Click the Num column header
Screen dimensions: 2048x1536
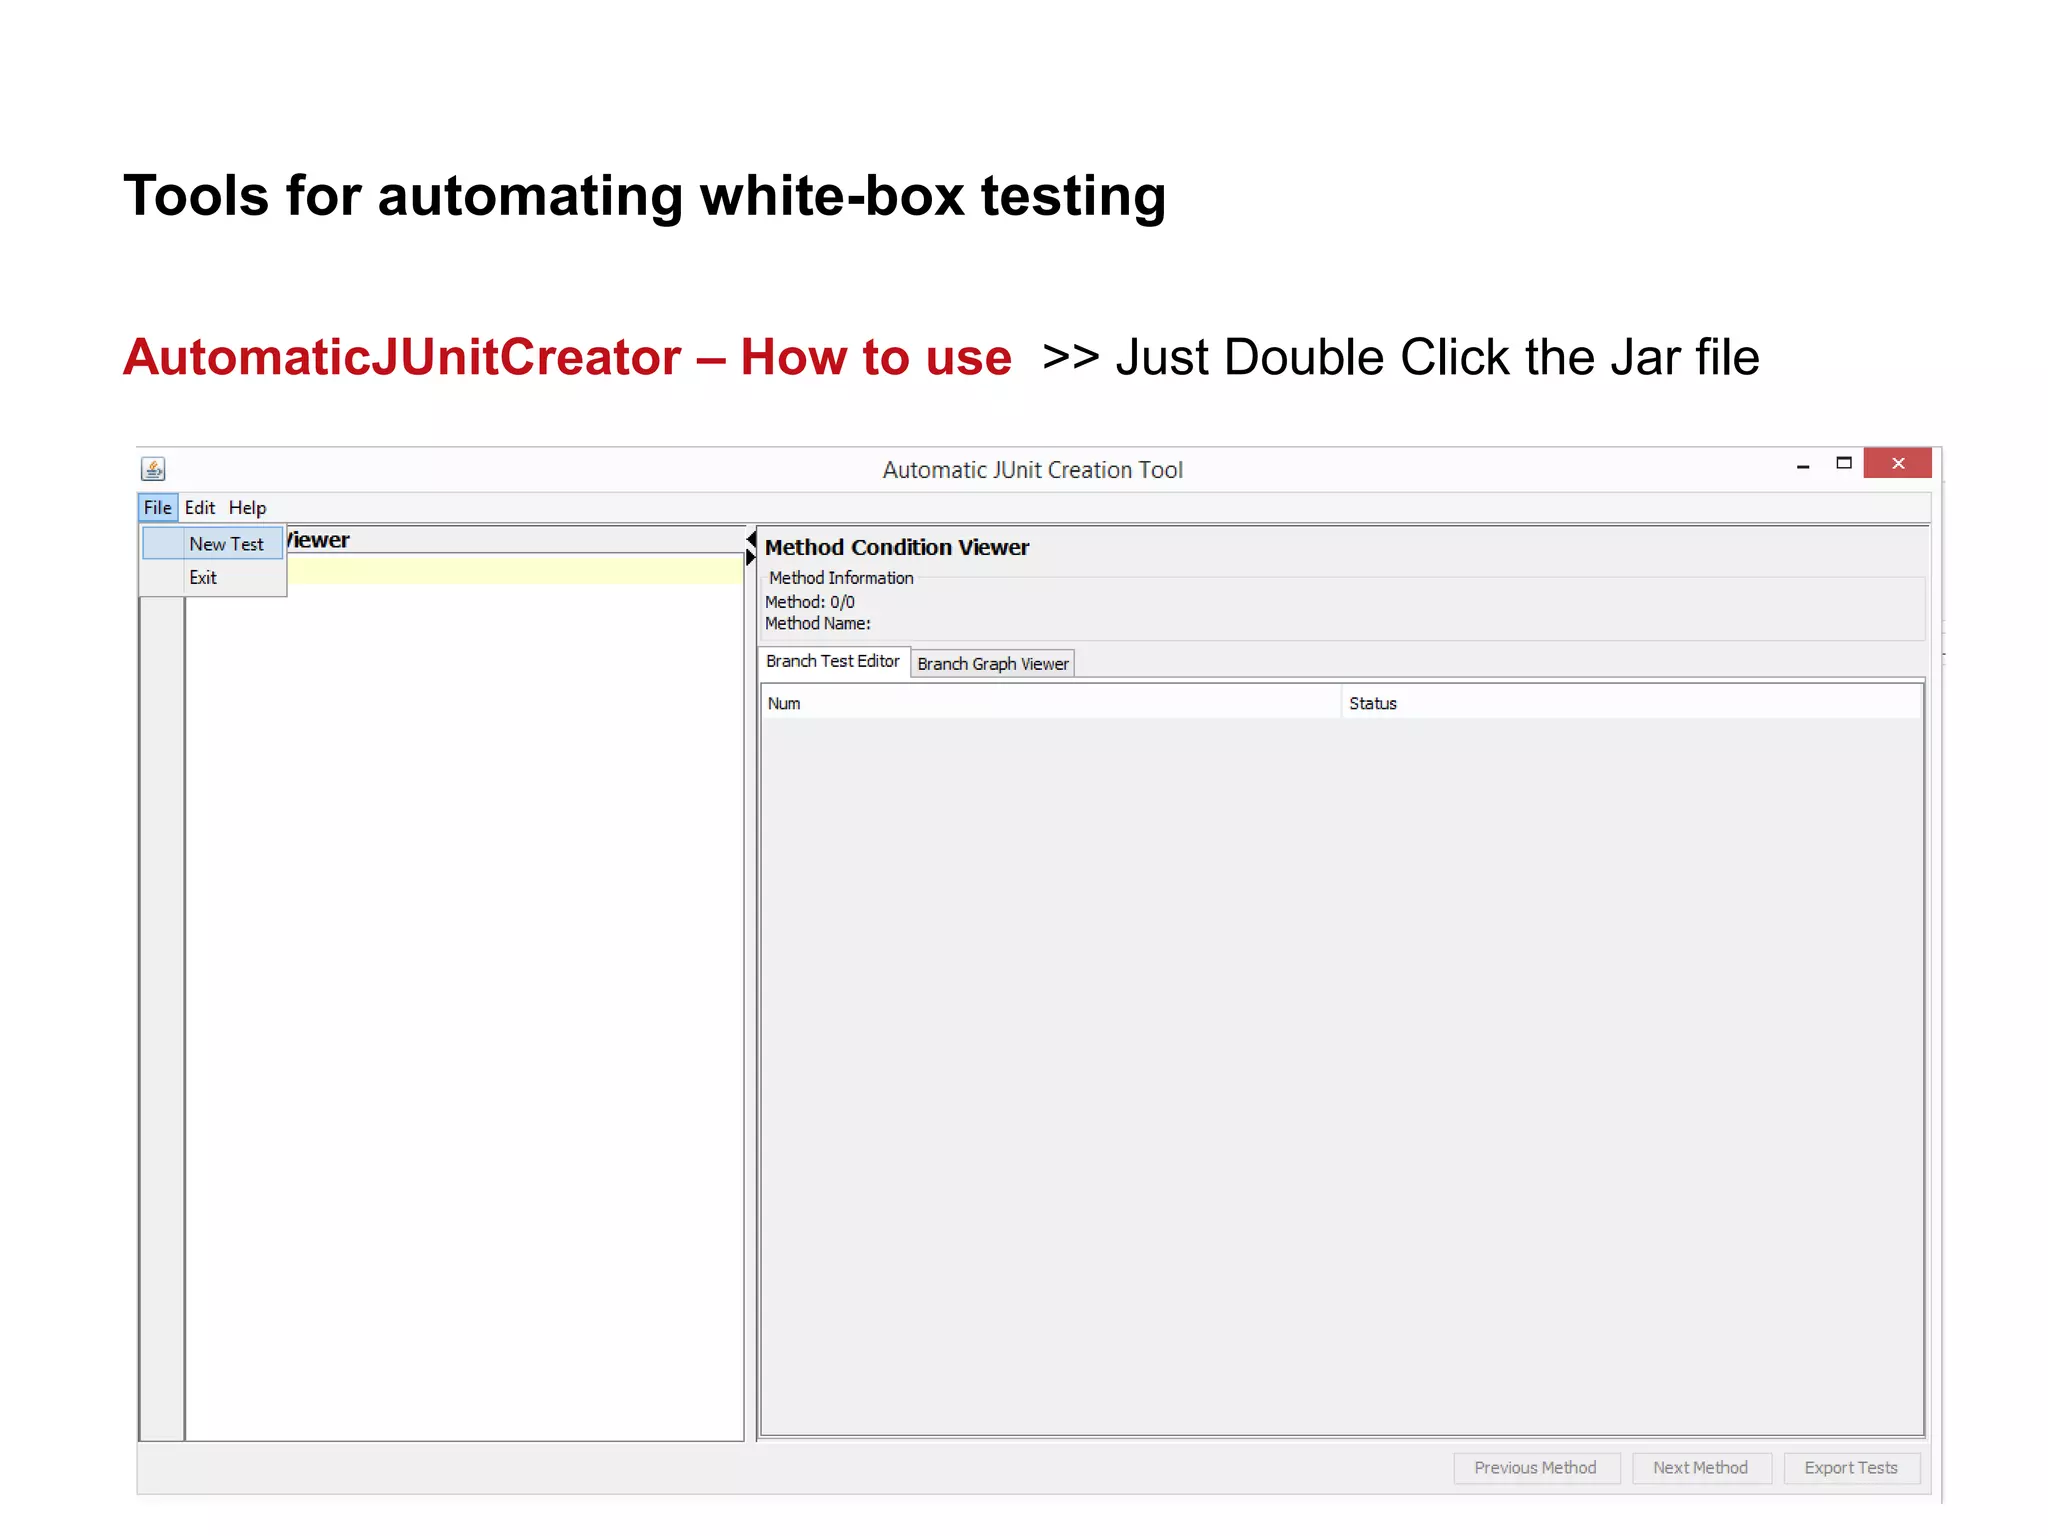point(1051,703)
